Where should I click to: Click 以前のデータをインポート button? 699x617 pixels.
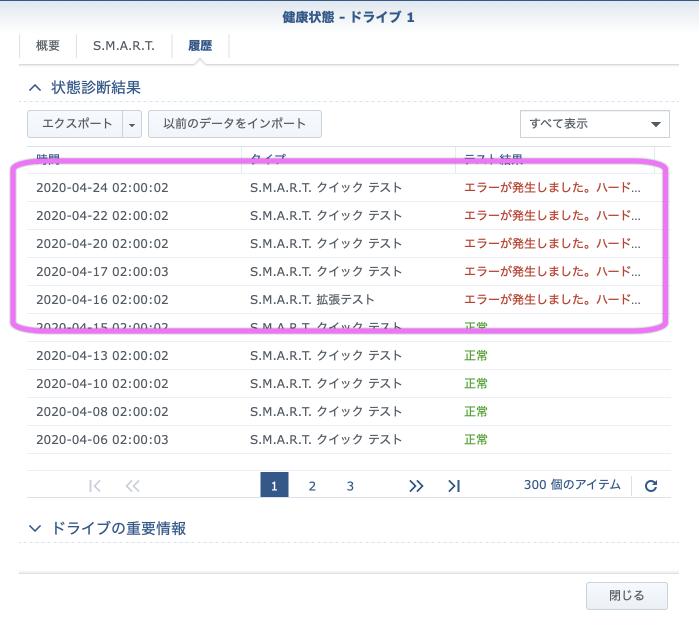tap(235, 124)
